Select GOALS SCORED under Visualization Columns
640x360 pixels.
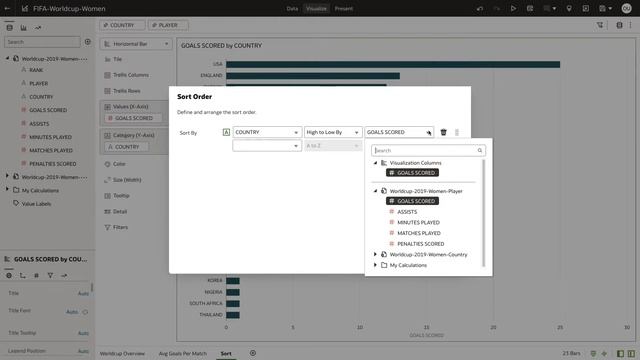coord(412,173)
